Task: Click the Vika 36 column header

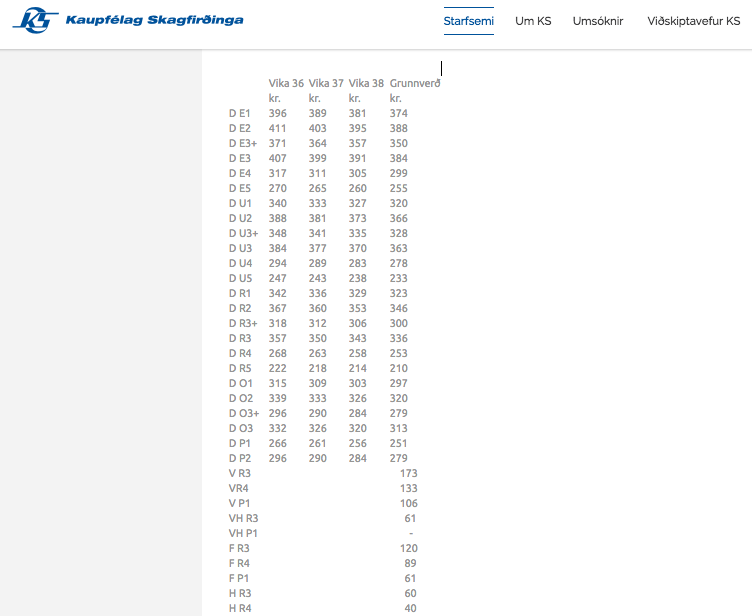Action: [x=286, y=83]
